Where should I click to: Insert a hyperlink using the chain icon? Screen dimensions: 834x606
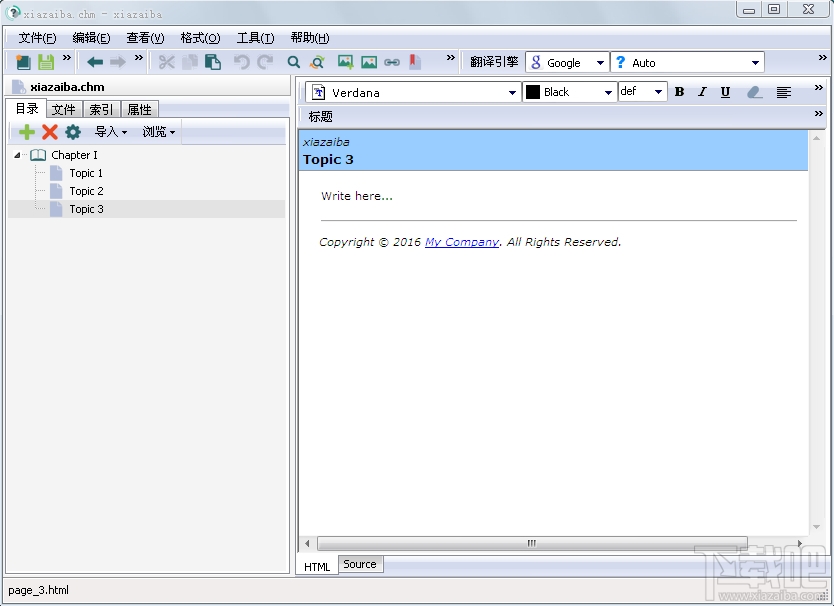pos(392,61)
